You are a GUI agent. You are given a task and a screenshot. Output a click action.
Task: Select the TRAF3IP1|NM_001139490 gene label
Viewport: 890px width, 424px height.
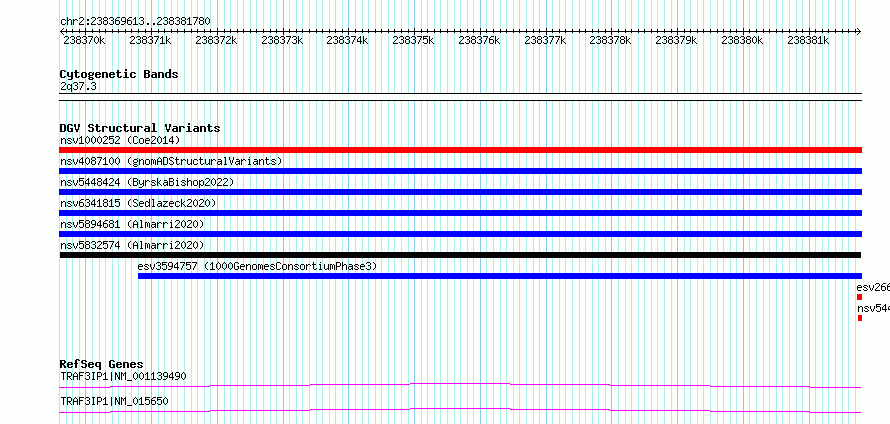coord(123,376)
